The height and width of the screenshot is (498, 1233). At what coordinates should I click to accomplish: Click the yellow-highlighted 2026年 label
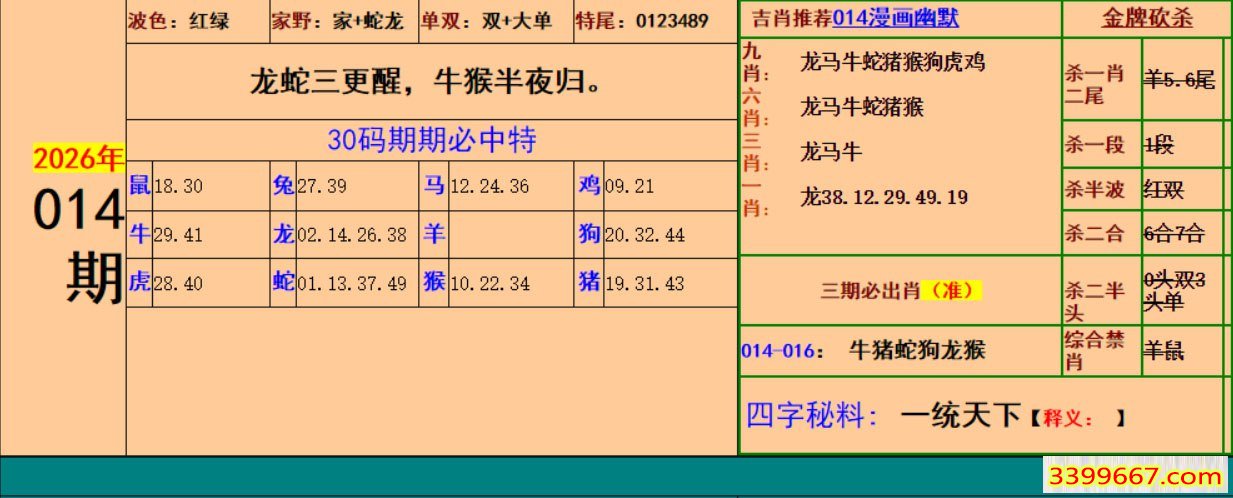tap(78, 158)
